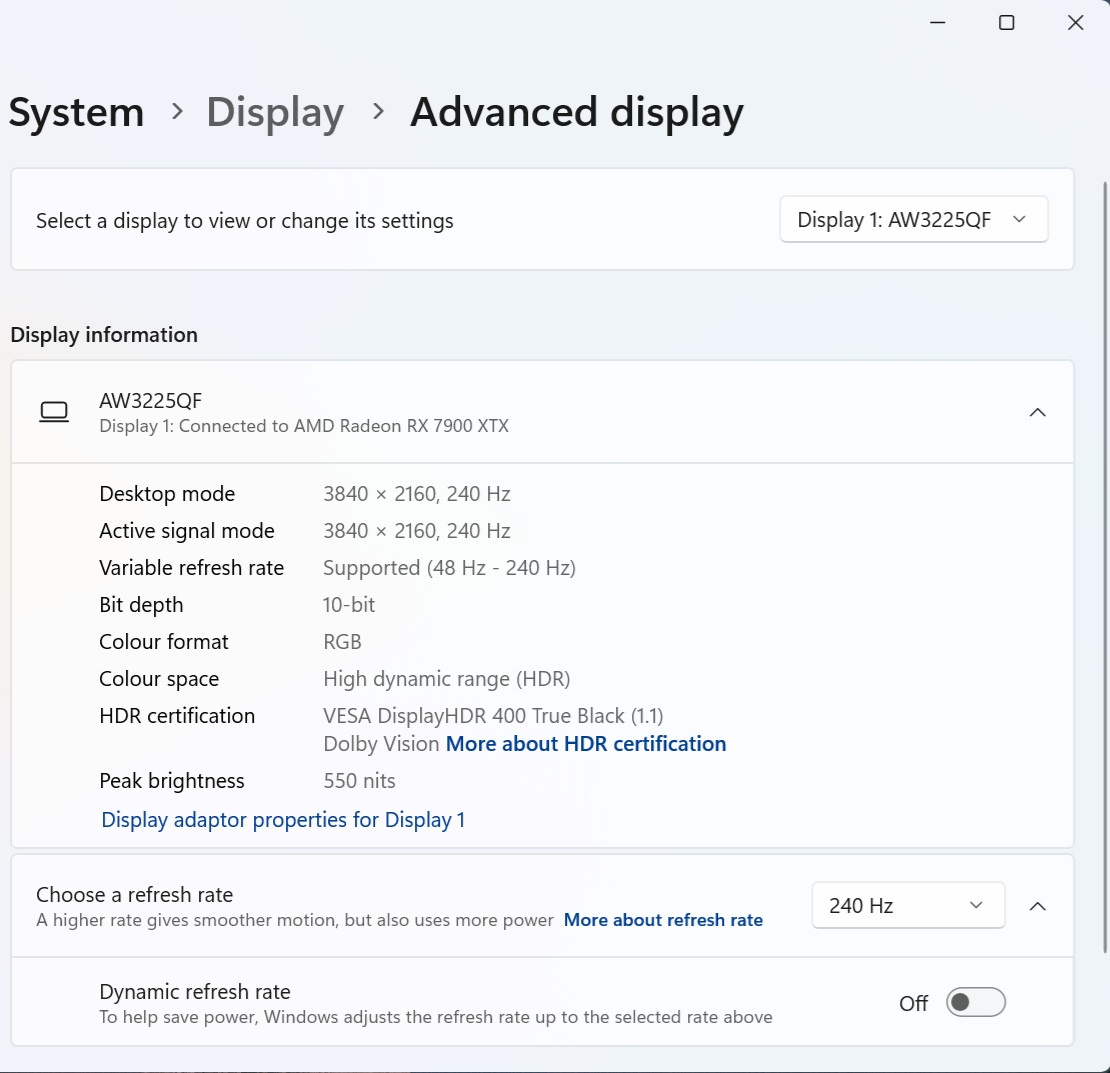Viewport: 1110px width, 1073px height.
Task: Open More about HDR certification link
Action: [x=586, y=744]
